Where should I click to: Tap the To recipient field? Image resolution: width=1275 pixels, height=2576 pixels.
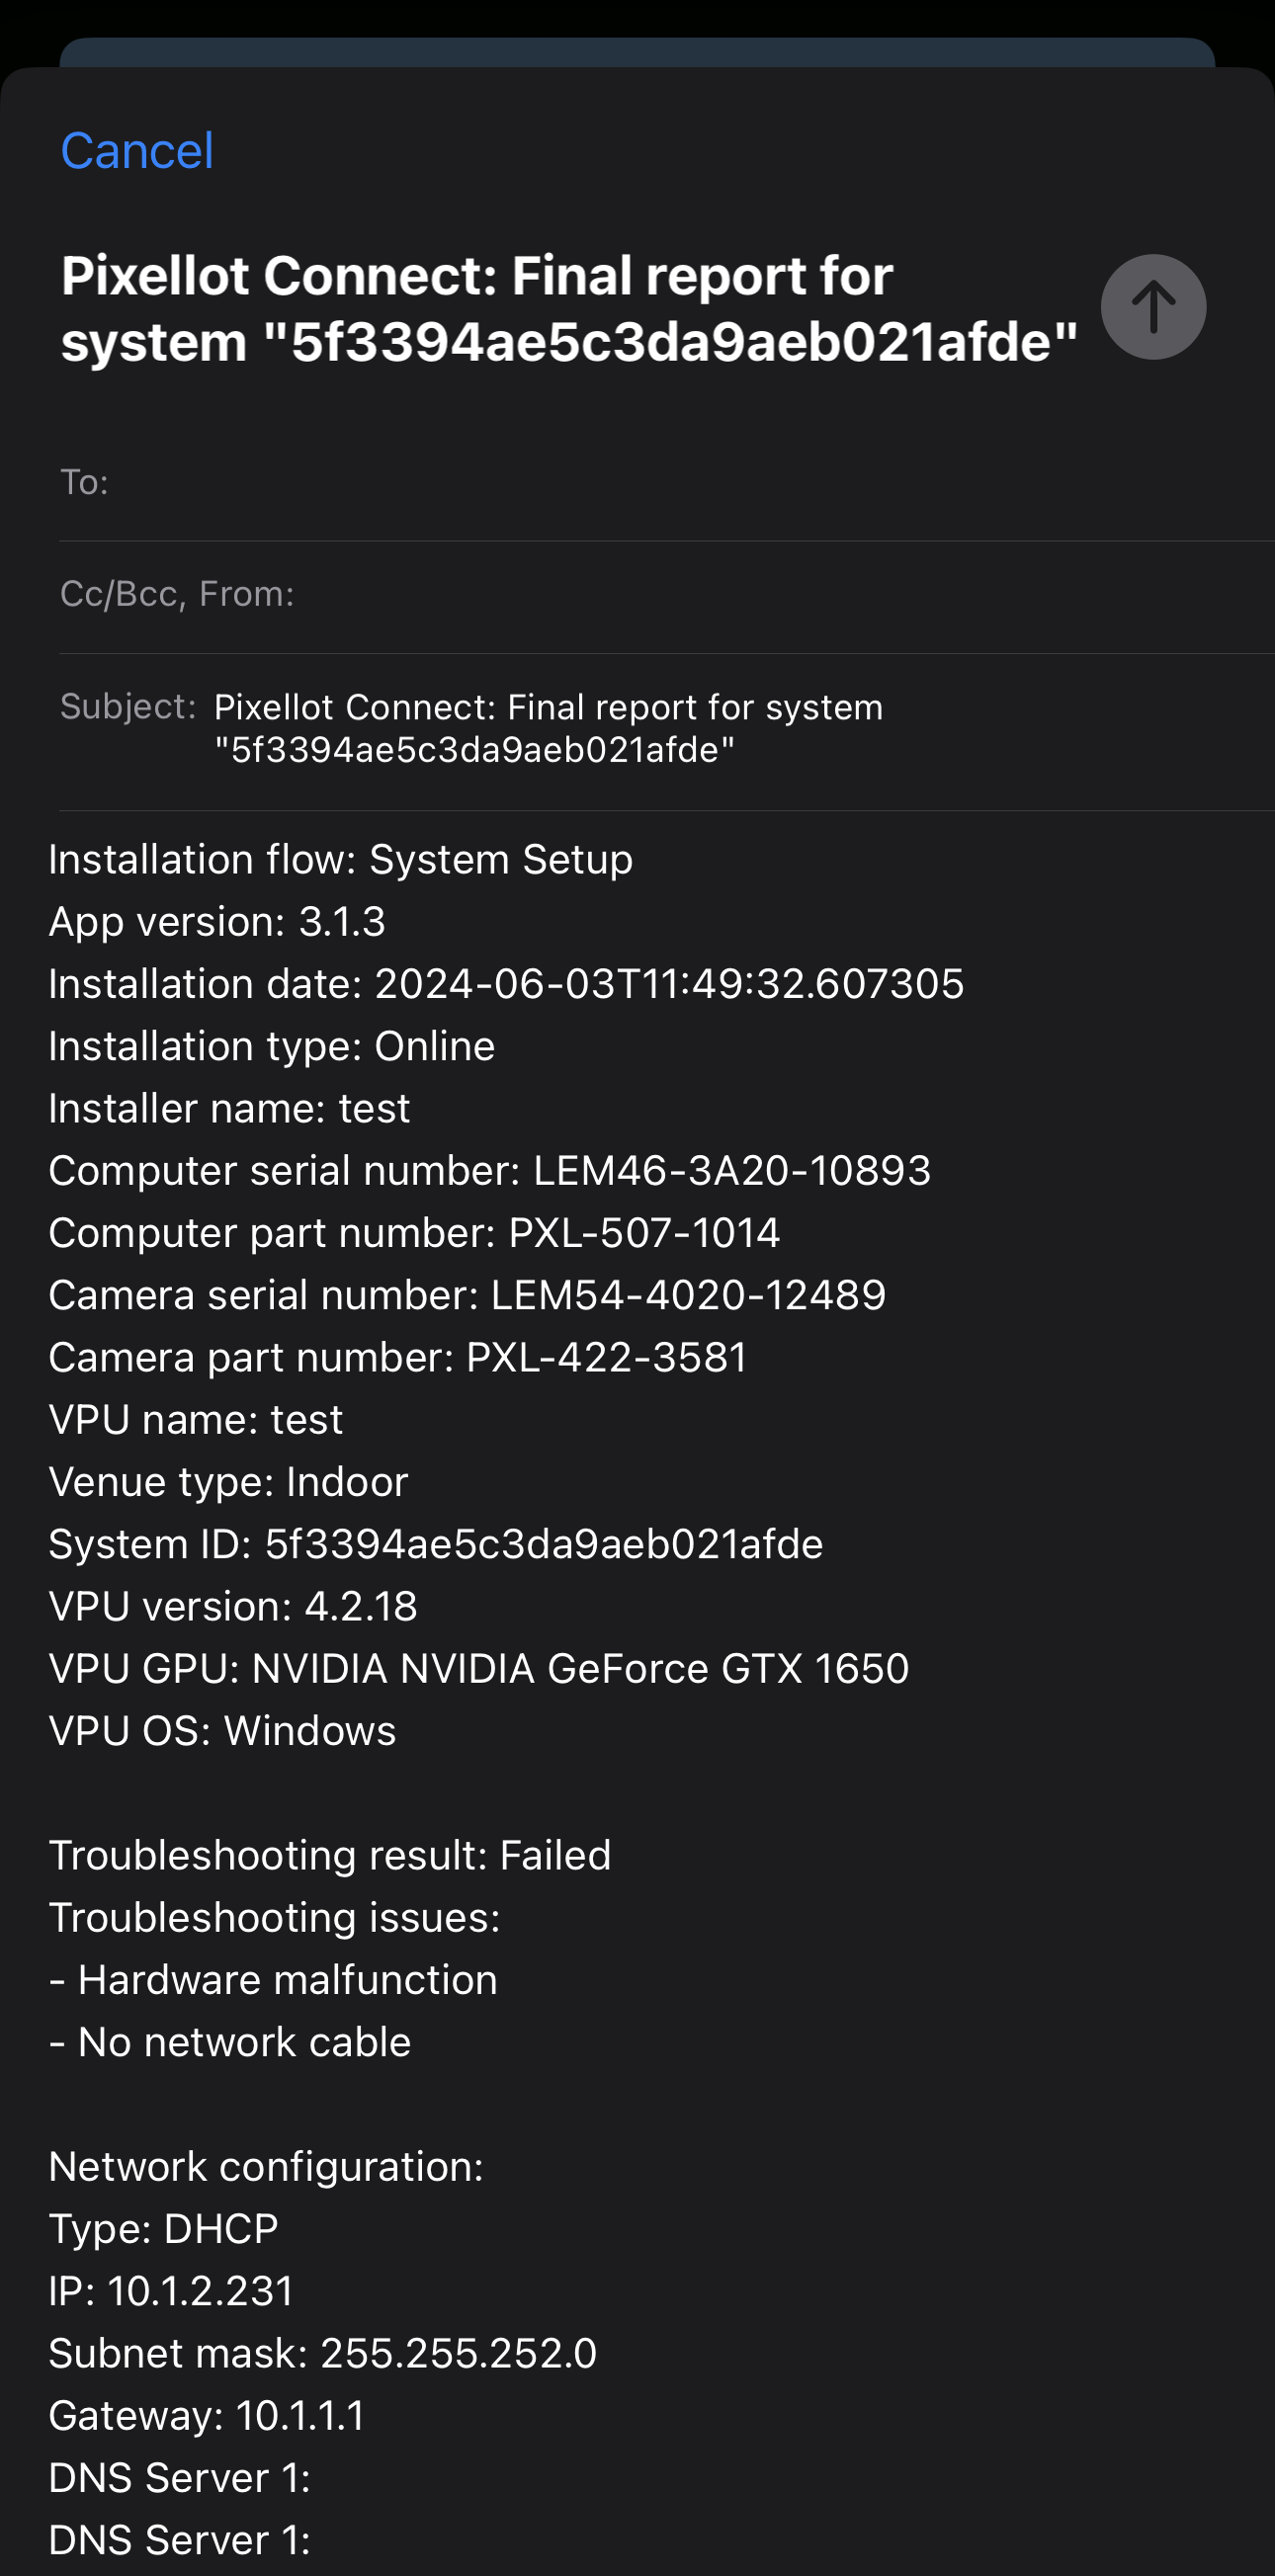(x=400, y=481)
